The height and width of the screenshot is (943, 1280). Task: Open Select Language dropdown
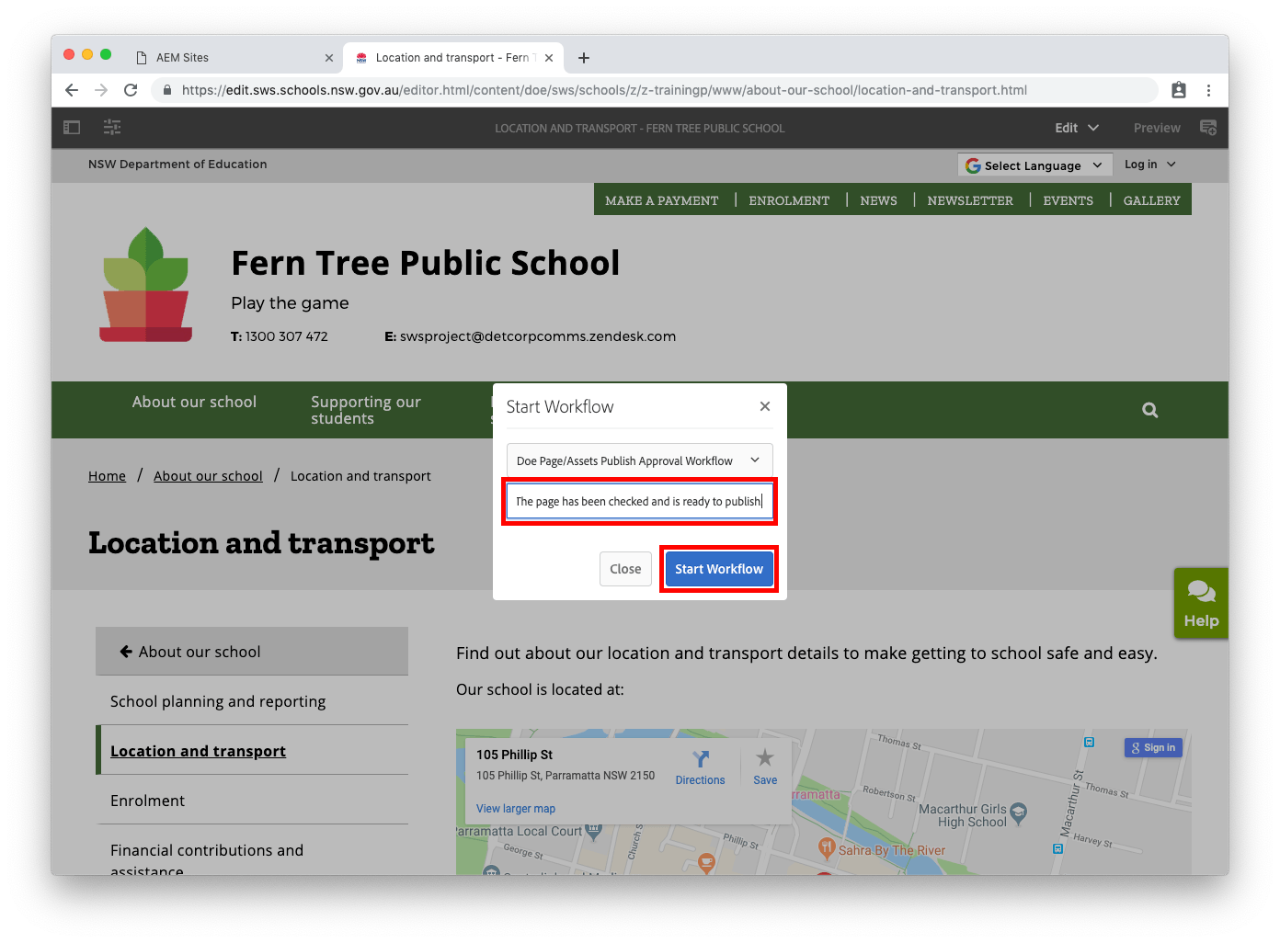click(x=1035, y=165)
